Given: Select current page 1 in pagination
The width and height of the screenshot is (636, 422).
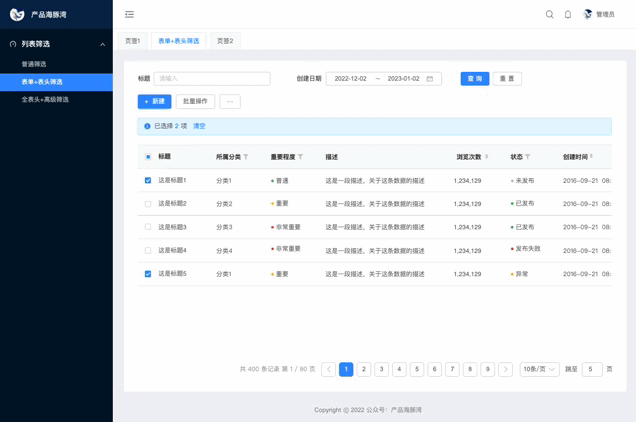Looking at the screenshot, I should pyautogui.click(x=346, y=369).
